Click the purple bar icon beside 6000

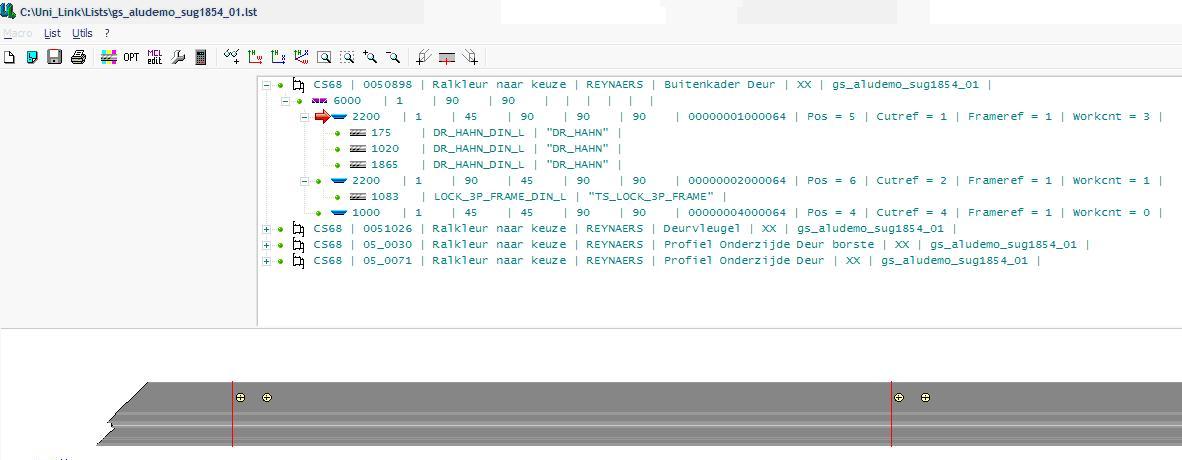[318, 101]
